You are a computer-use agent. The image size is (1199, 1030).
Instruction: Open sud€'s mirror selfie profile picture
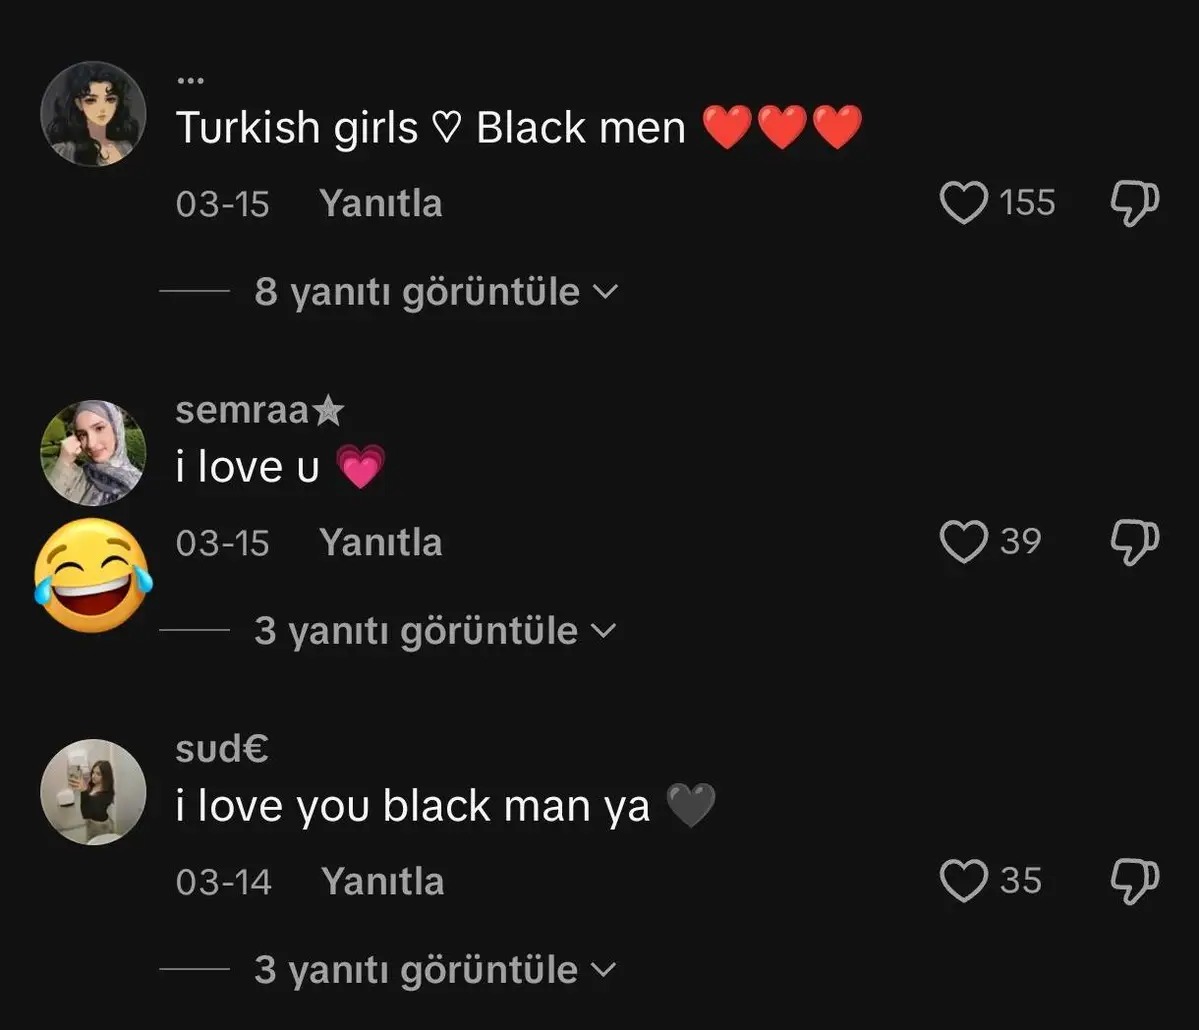click(x=93, y=791)
